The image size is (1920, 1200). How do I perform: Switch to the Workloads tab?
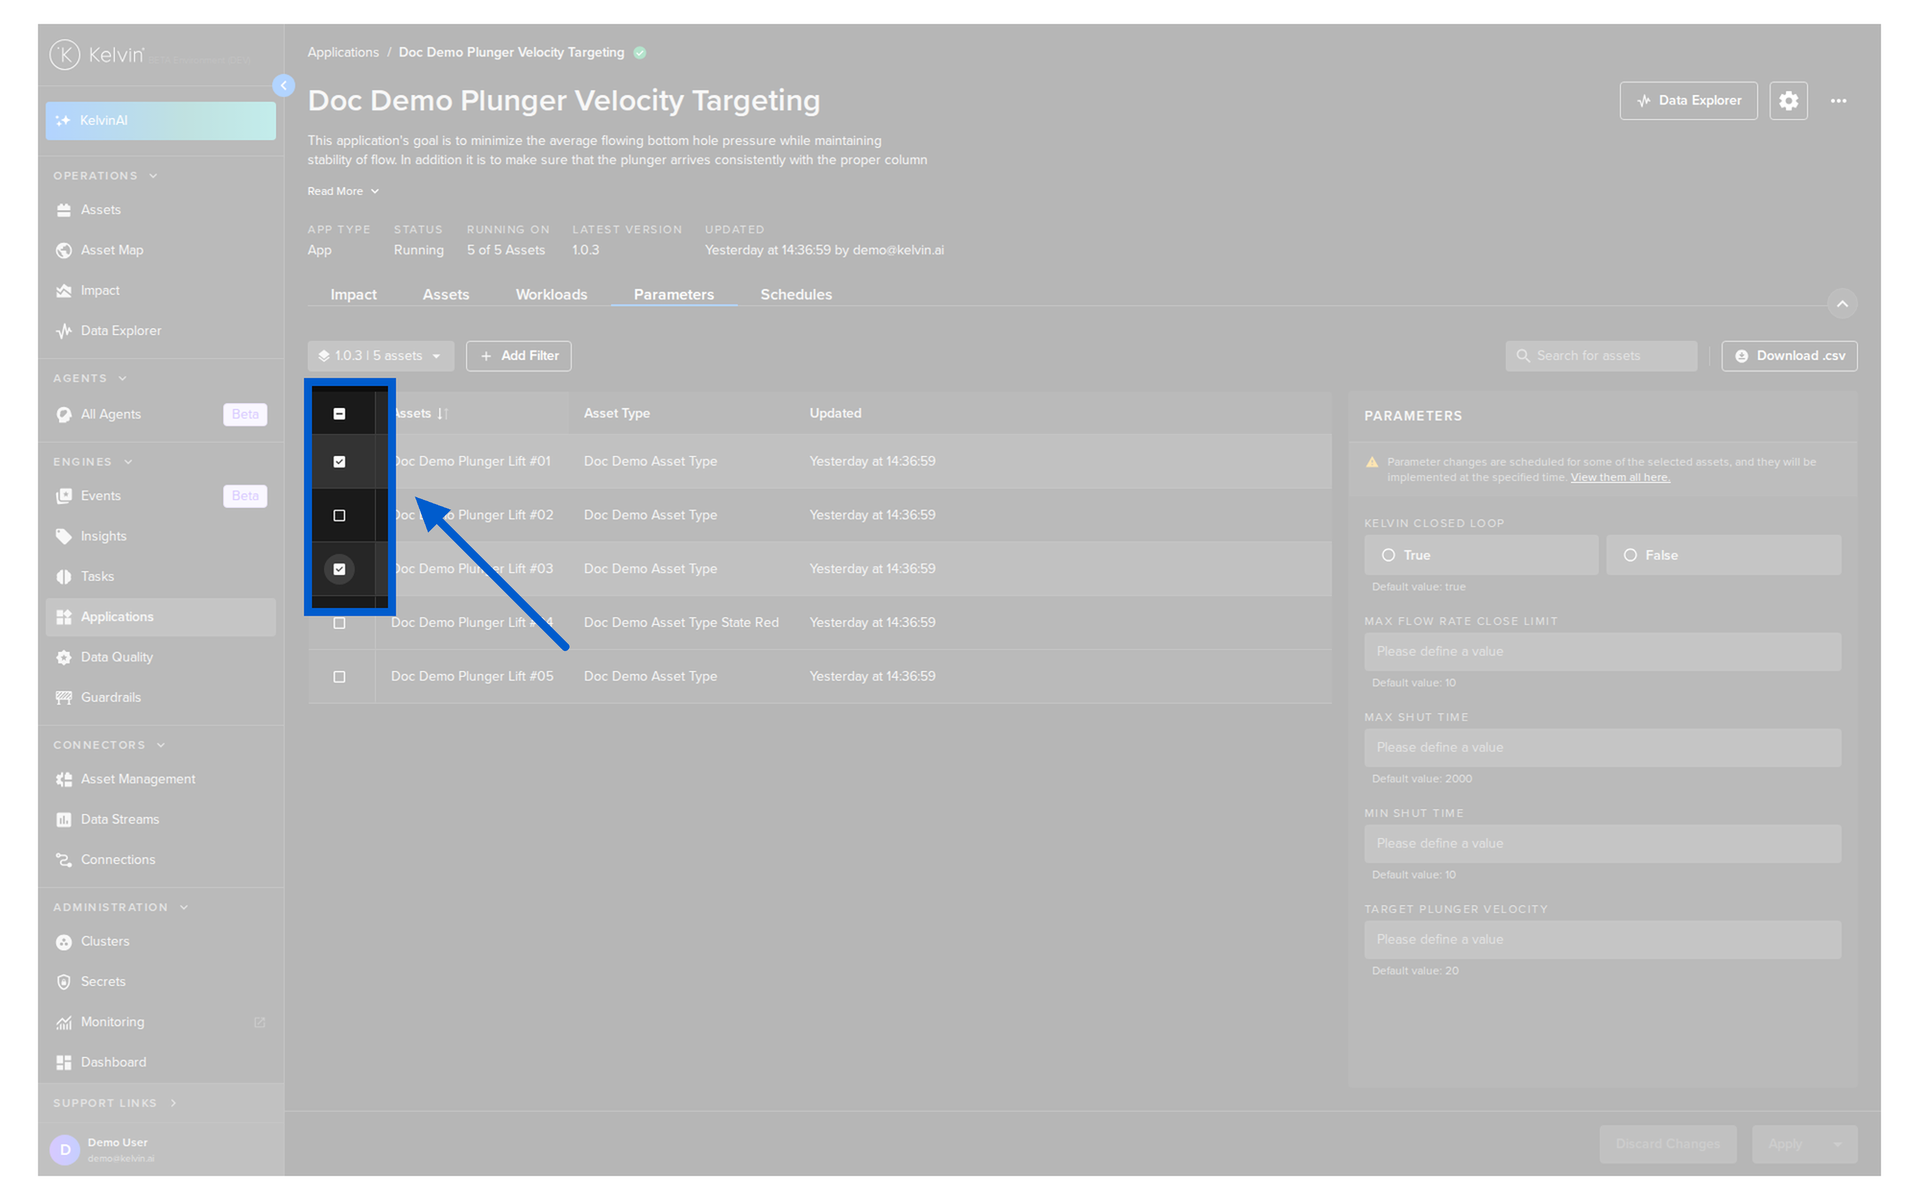coord(551,295)
